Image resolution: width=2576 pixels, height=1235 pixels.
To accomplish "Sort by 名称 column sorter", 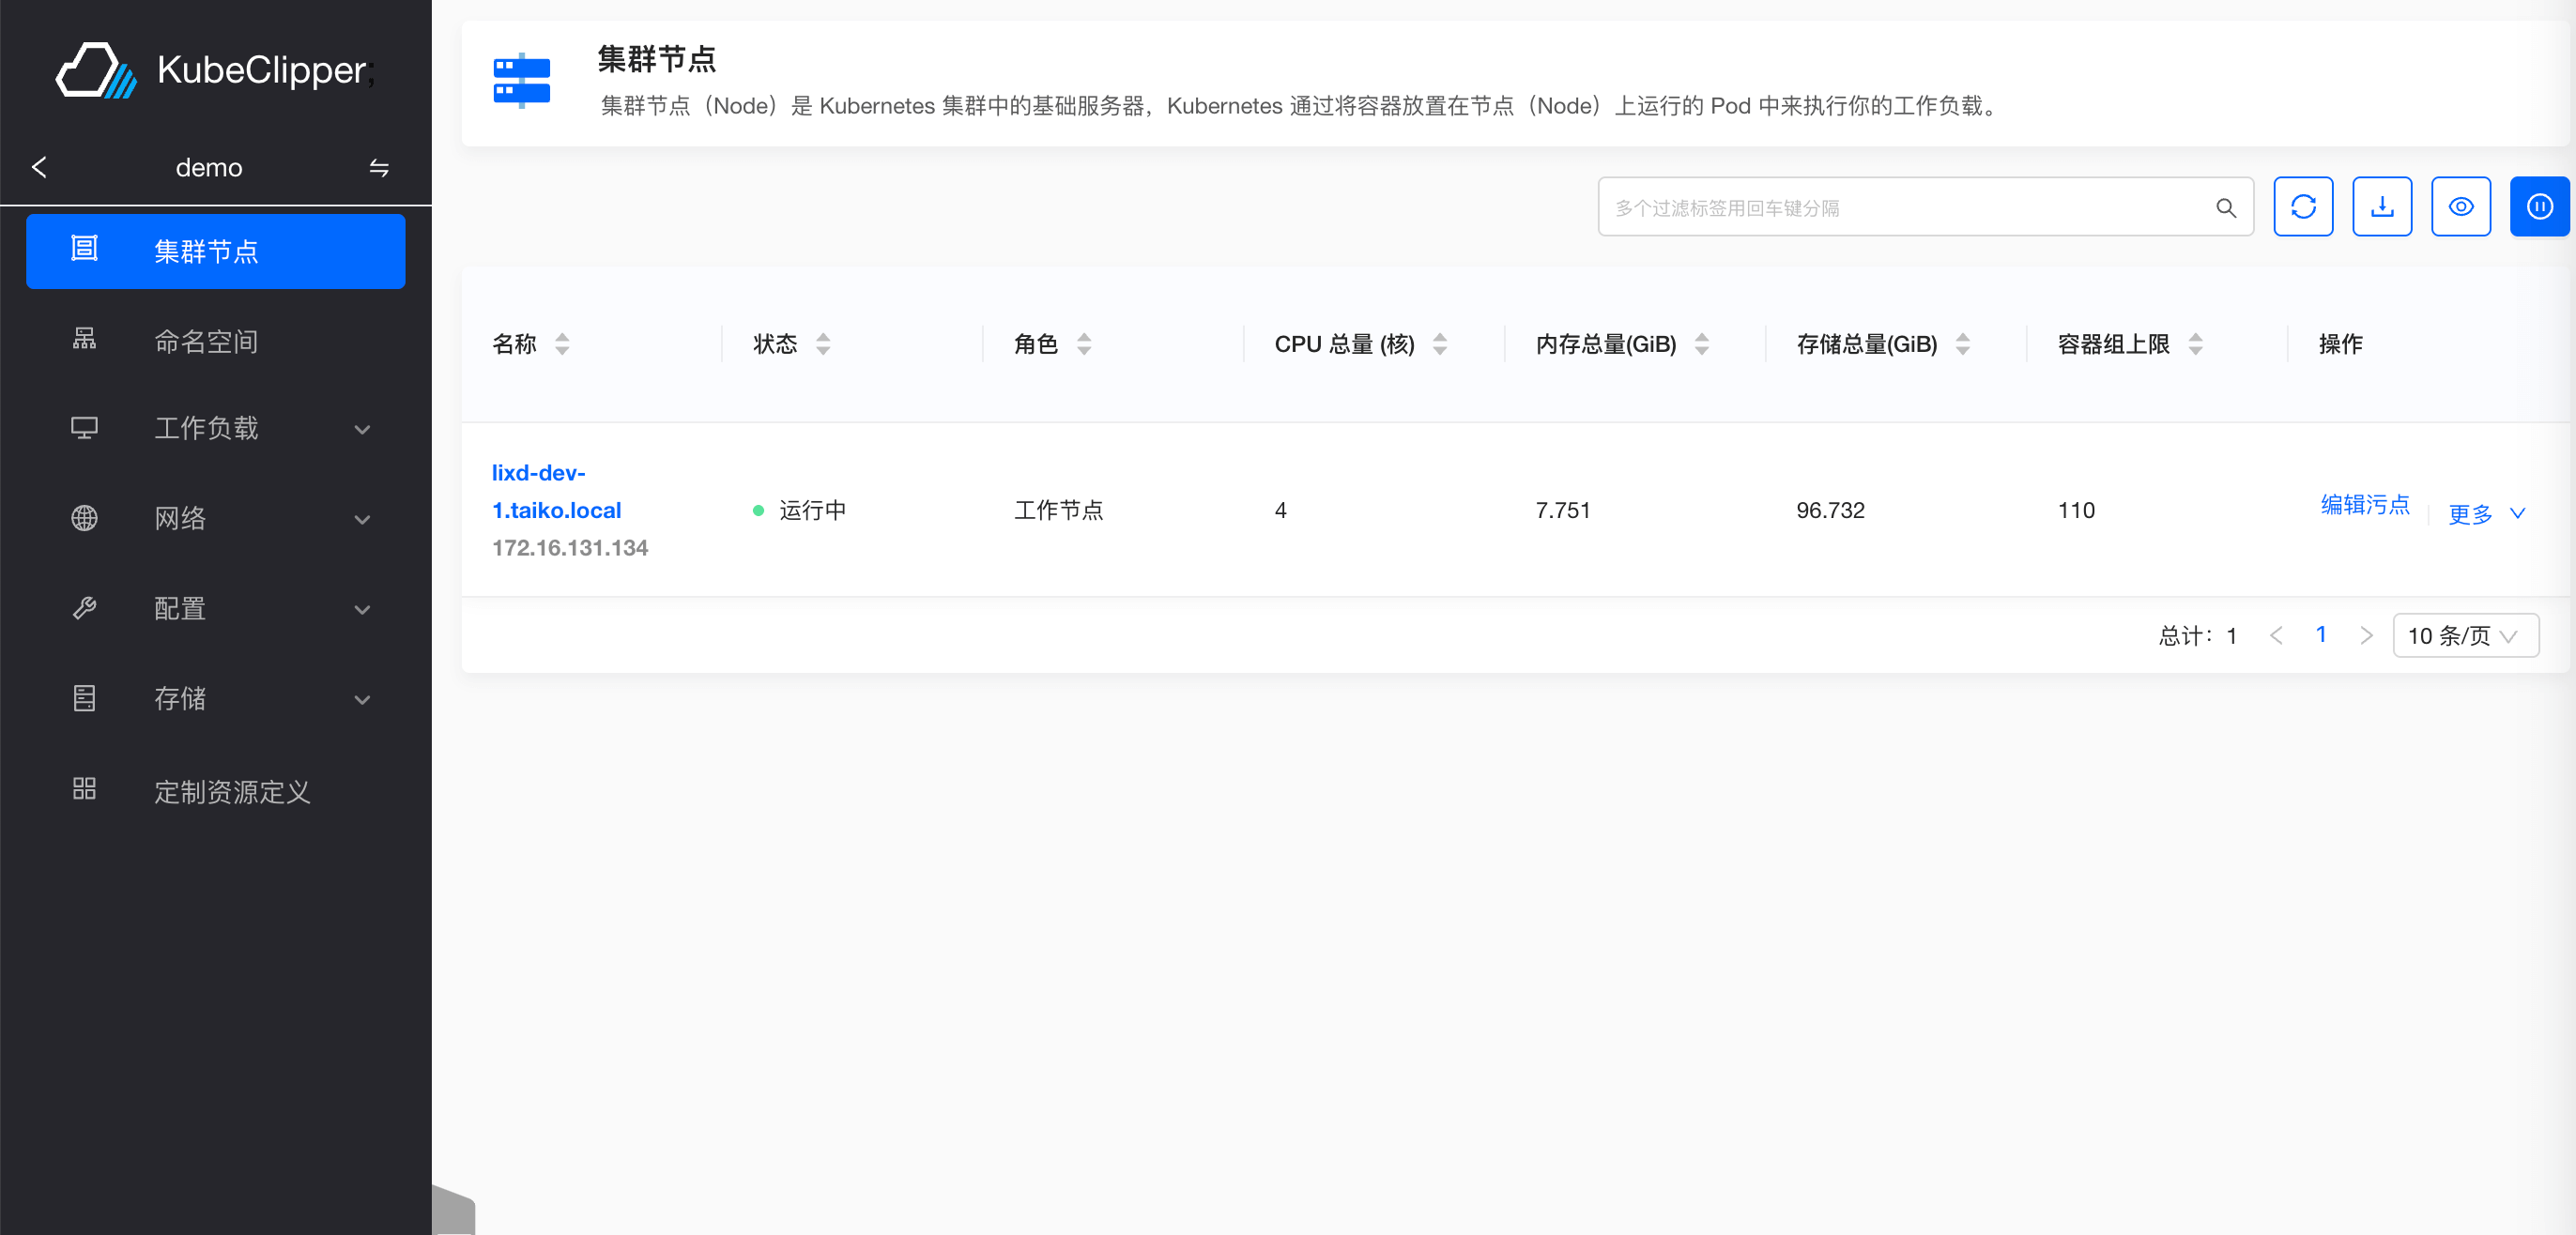I will click(x=562, y=344).
